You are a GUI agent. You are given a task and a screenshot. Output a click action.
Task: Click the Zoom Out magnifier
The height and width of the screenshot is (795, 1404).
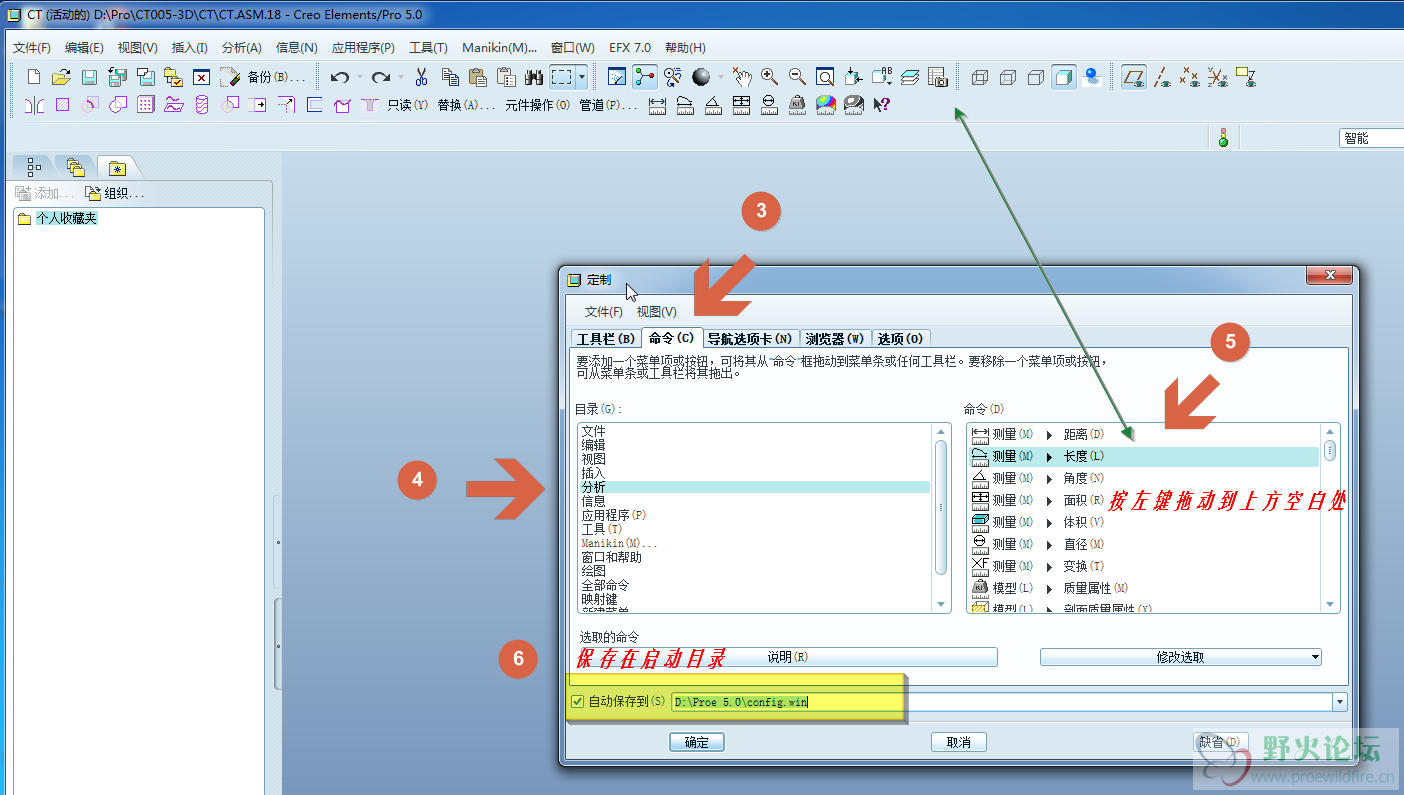point(797,77)
